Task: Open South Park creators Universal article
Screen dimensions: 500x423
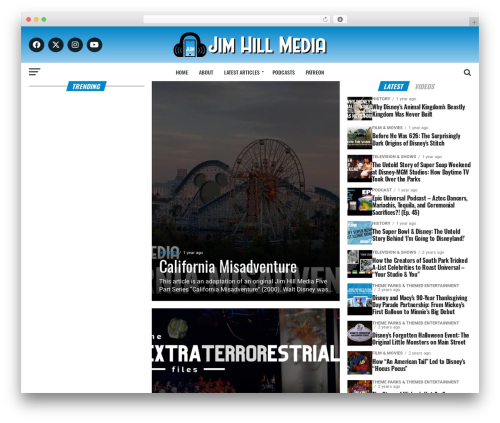Action: coord(420,267)
